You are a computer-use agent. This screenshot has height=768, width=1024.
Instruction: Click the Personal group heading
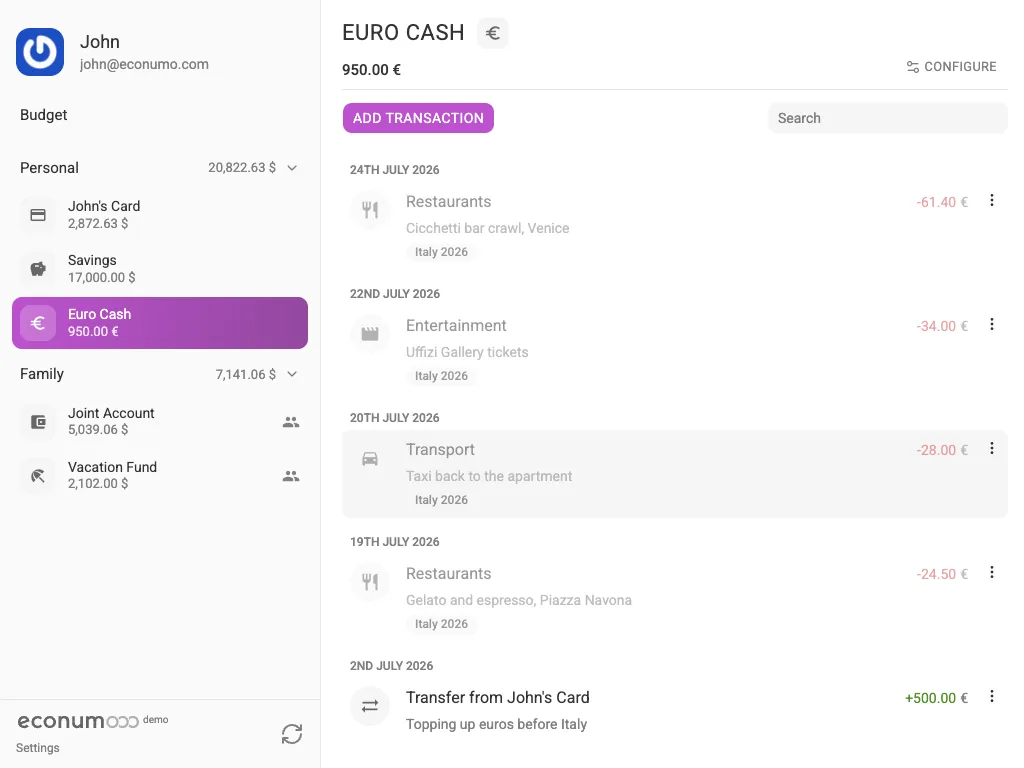49,168
